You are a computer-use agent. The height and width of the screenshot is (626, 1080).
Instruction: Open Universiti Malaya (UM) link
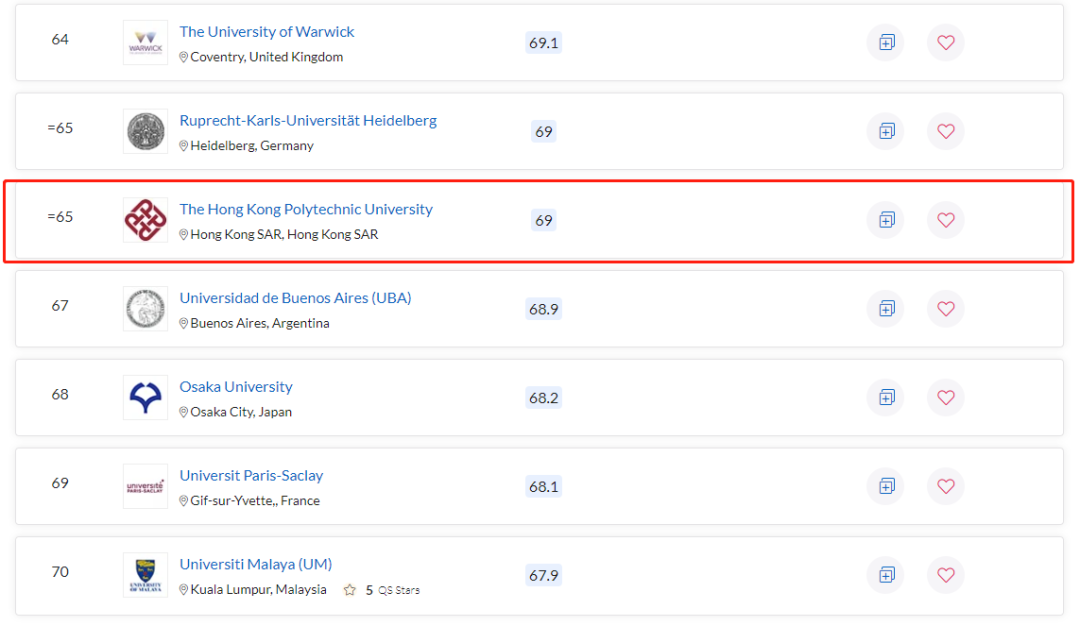(256, 565)
